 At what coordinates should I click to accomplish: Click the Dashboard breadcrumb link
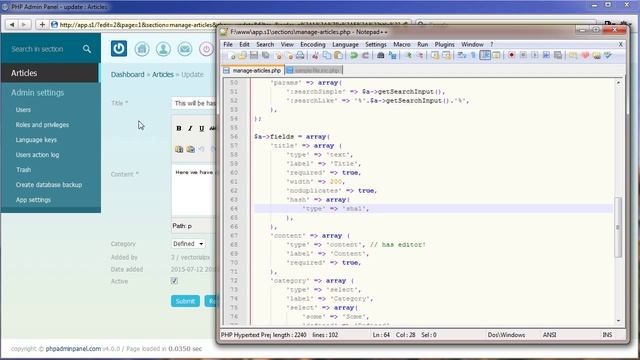(x=127, y=74)
